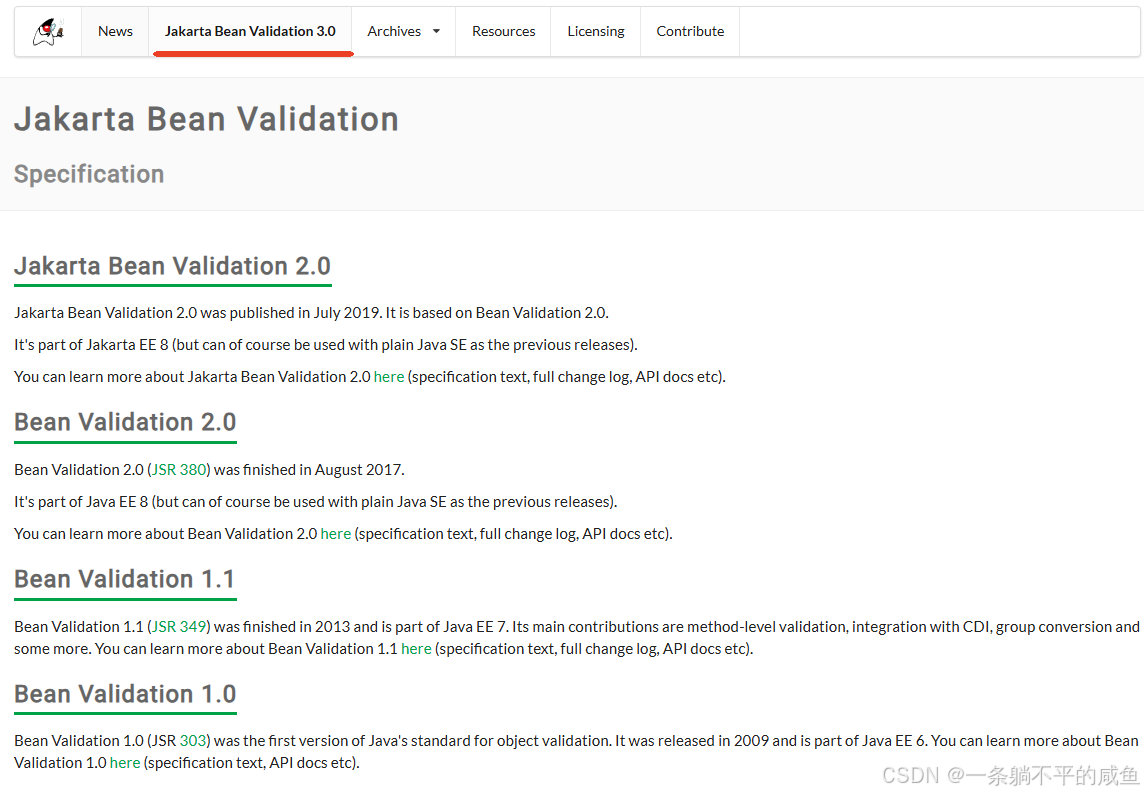Image resolution: width=1144 pixels, height=795 pixels.
Task: Click the main Jakarta Bean Validation page title
Action: (x=206, y=119)
